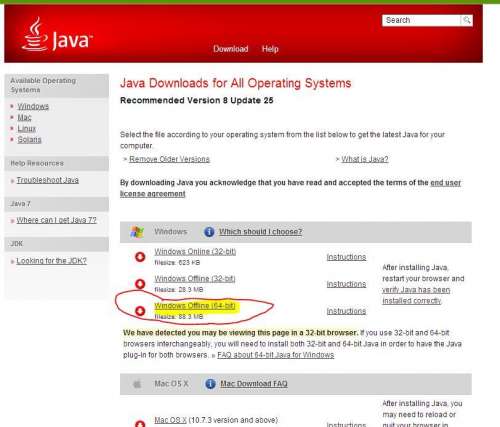Open the Mac Download FAQ link
This screenshot has height=427, width=500.
[x=254, y=384]
